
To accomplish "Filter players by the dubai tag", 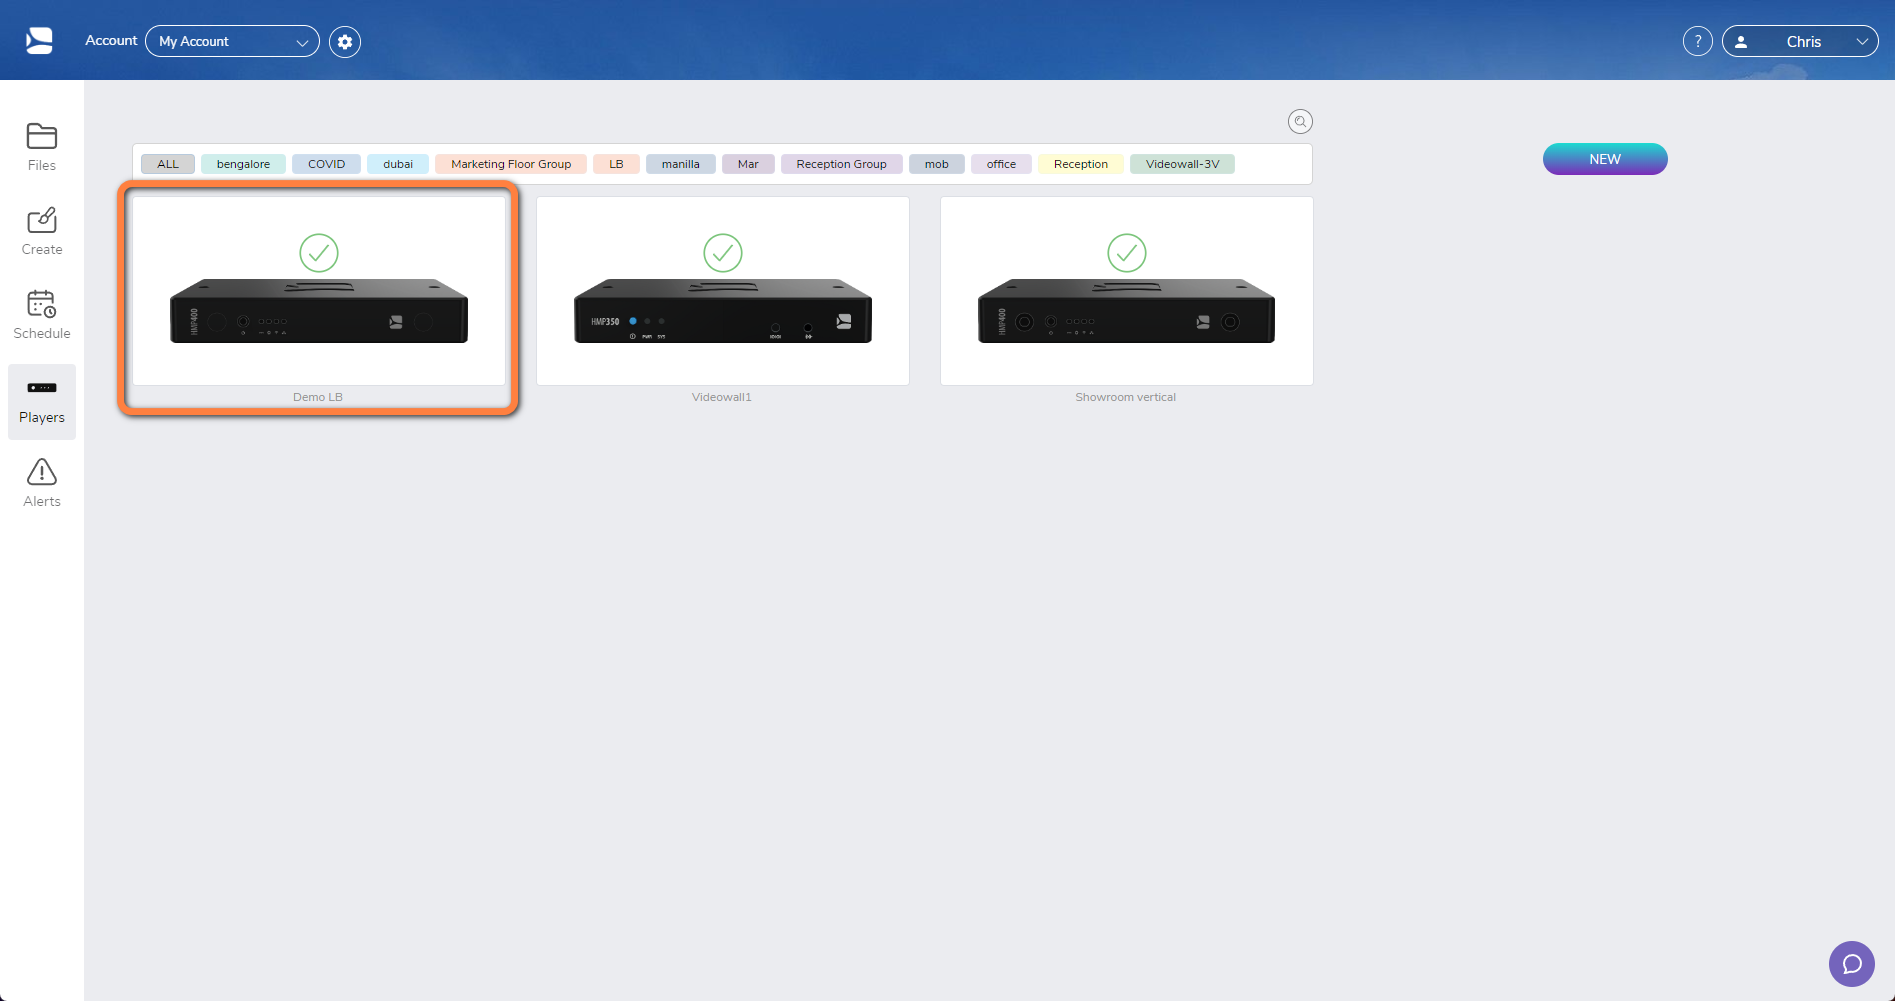I will click(x=398, y=164).
